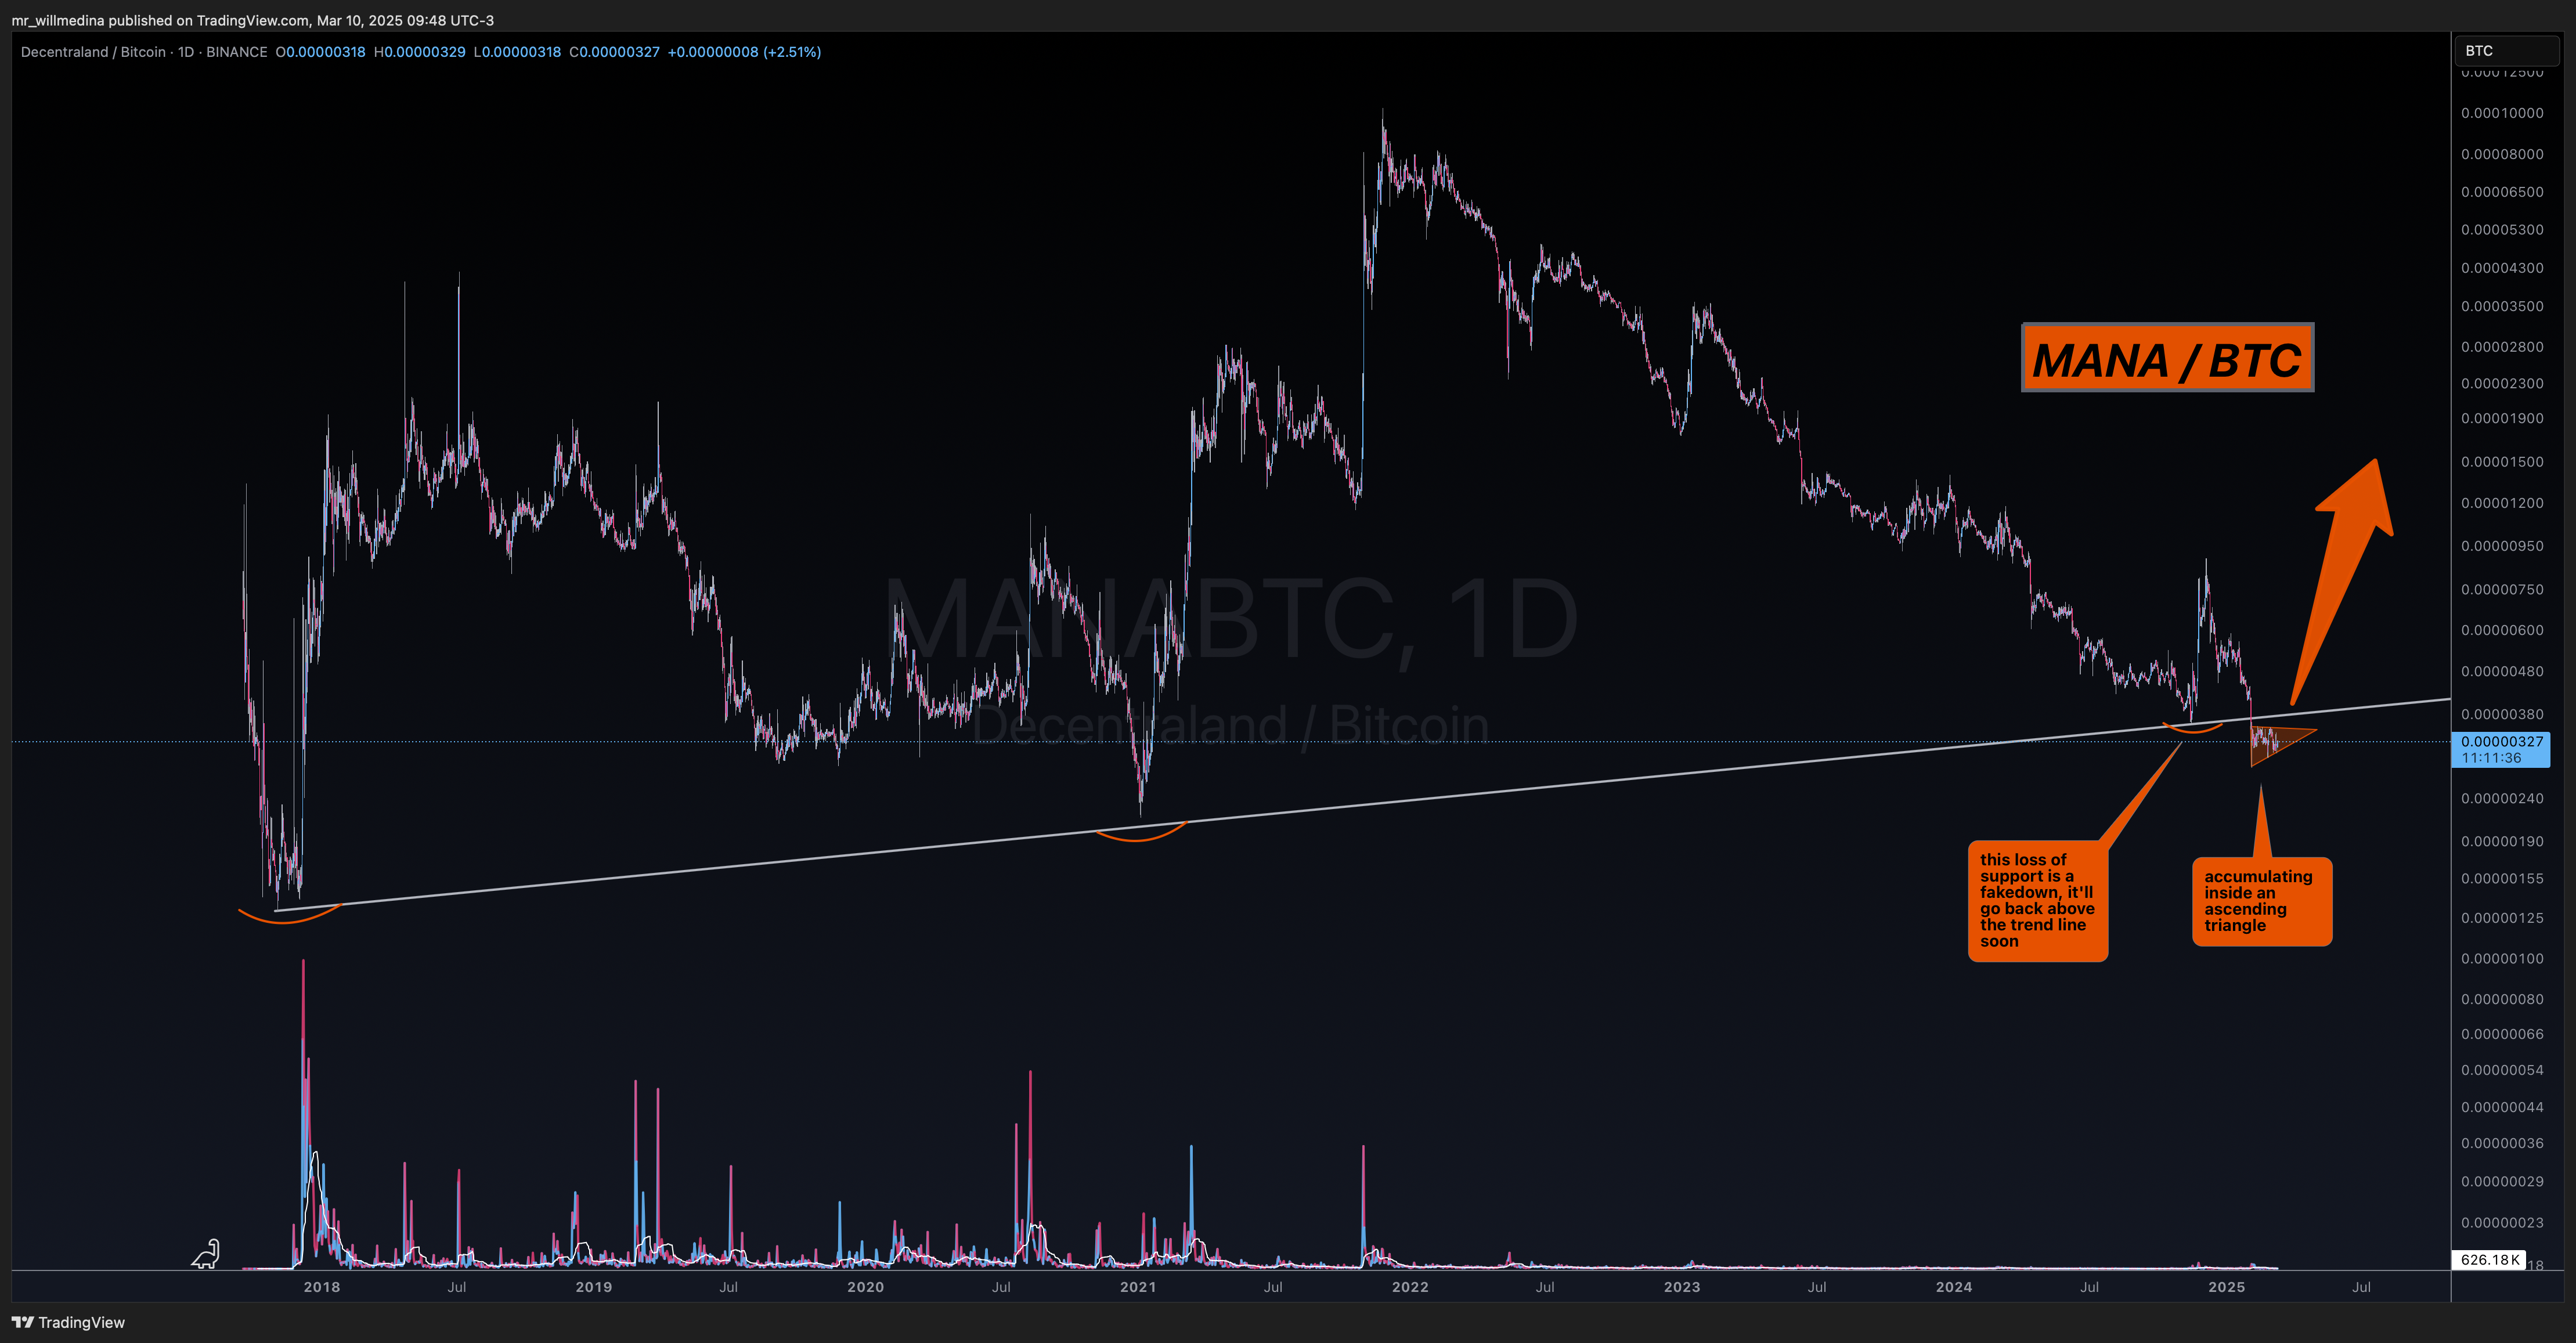Click the 0.00005300 price axis label

2502,230
